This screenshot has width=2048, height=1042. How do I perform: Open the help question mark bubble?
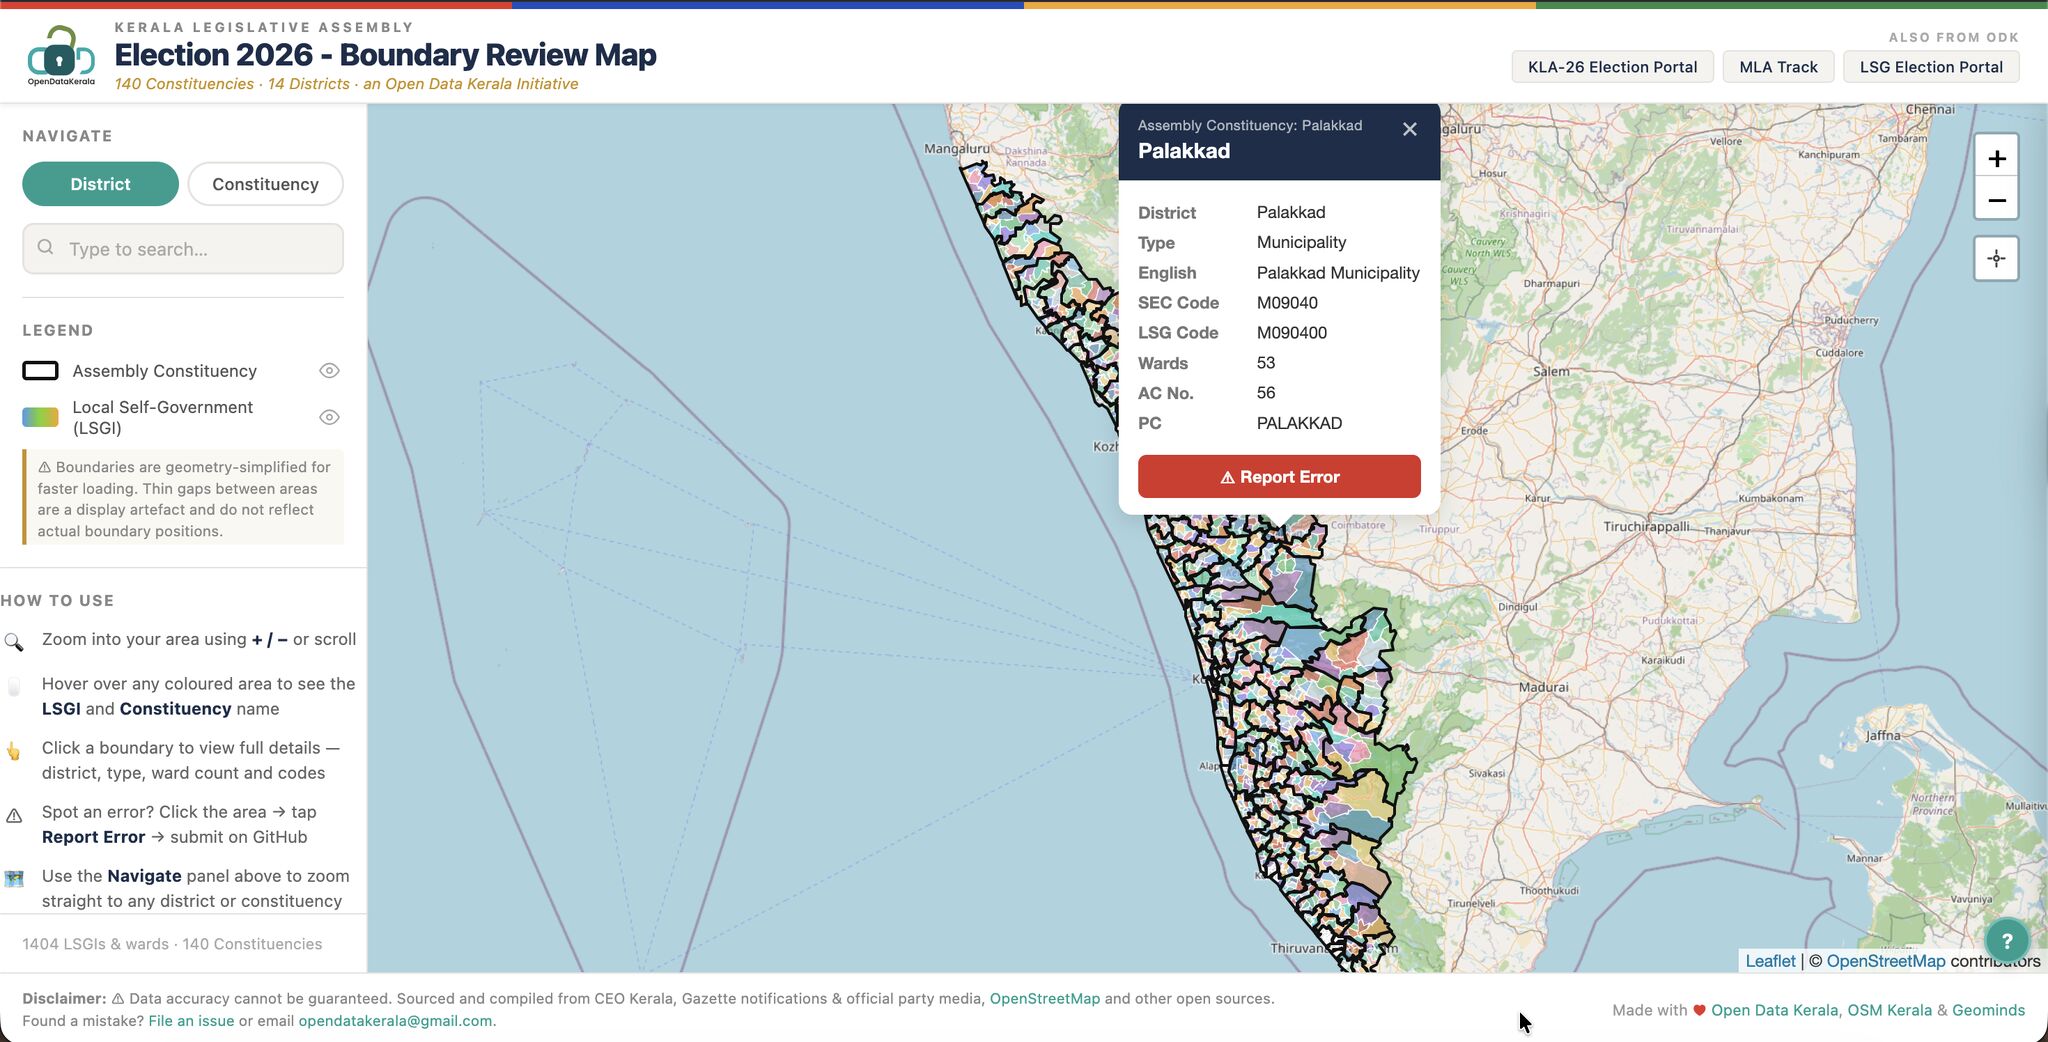[x=2007, y=939]
